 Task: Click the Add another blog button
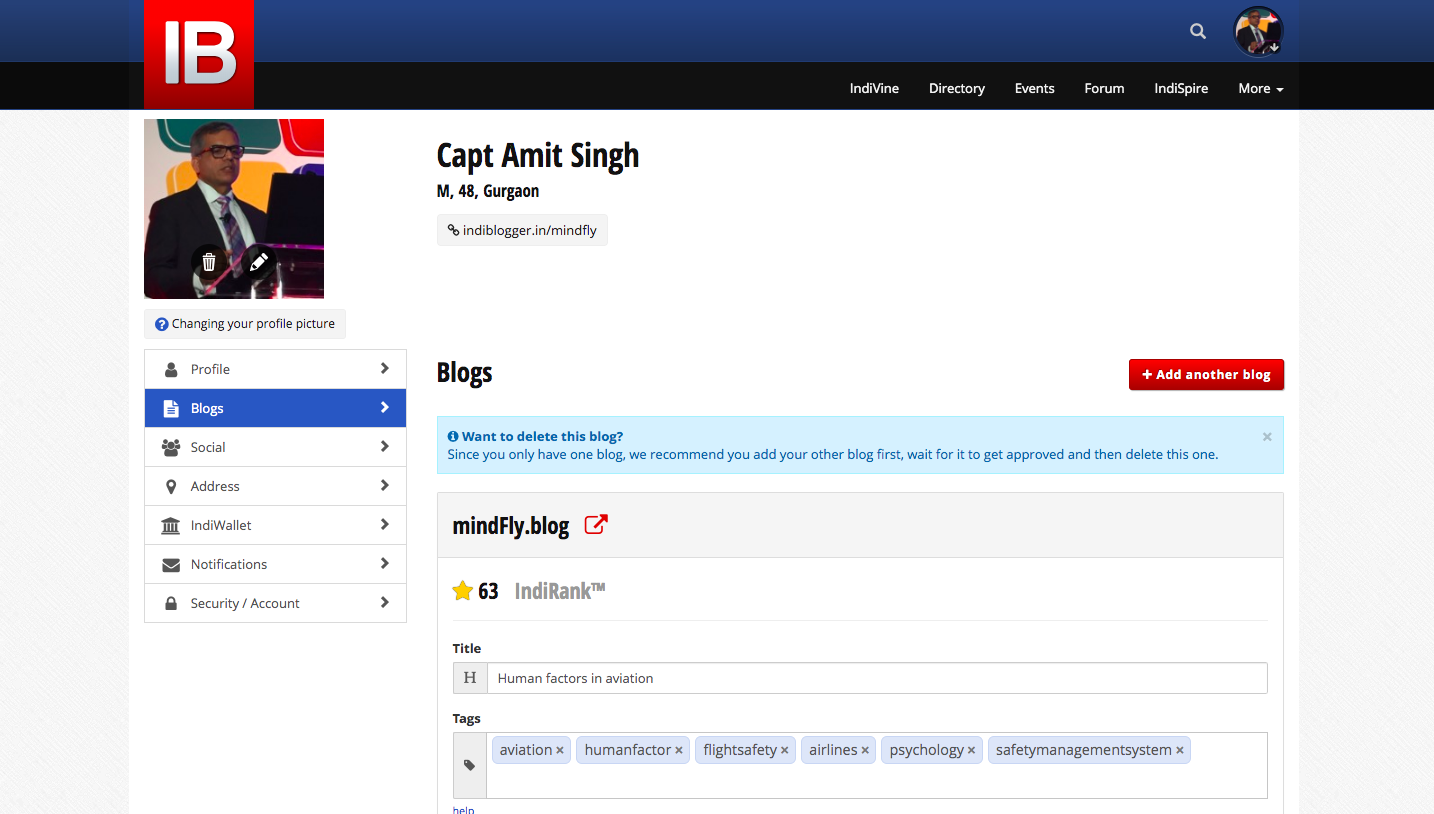[1206, 374]
